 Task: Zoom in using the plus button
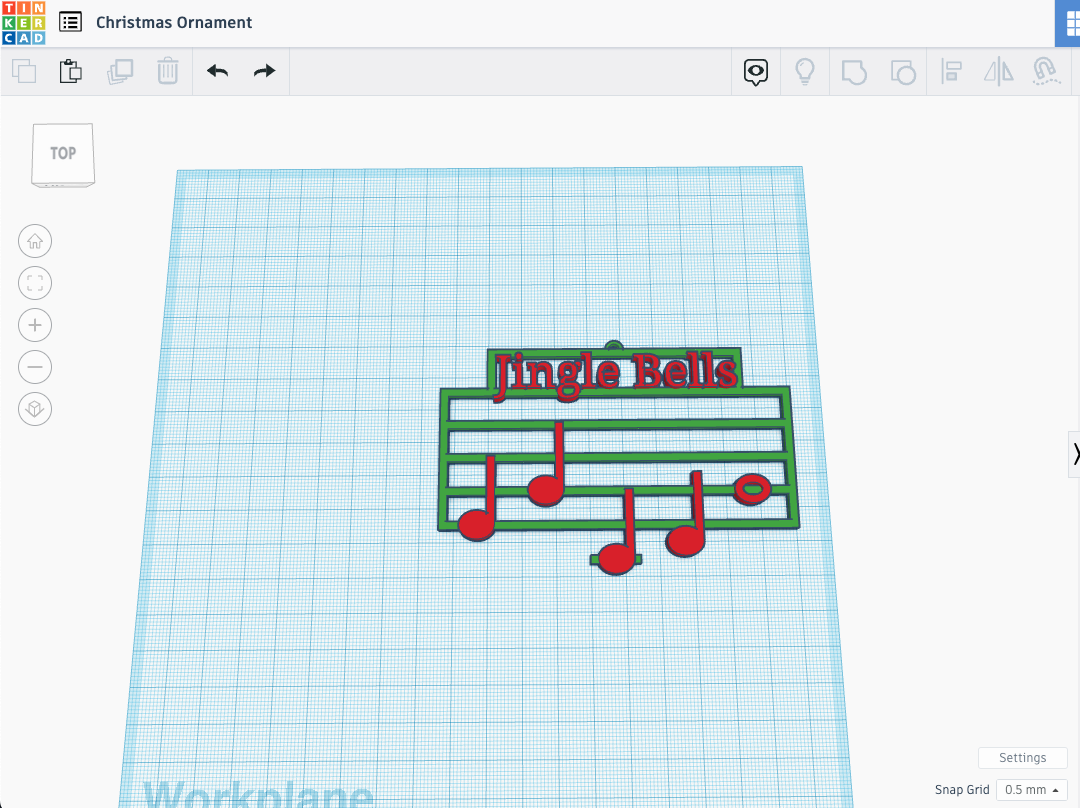(35, 325)
